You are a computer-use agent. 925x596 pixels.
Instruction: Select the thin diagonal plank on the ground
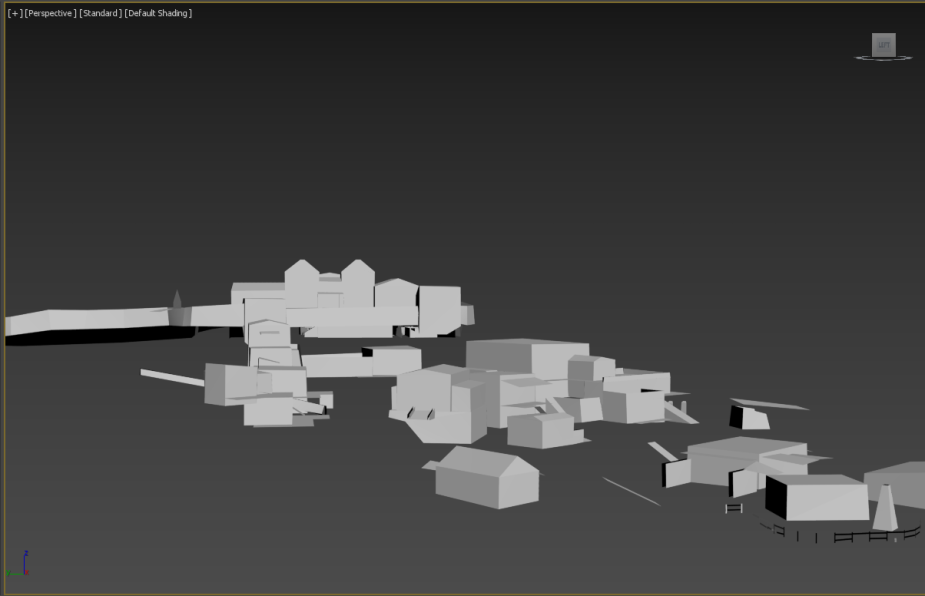(631, 492)
